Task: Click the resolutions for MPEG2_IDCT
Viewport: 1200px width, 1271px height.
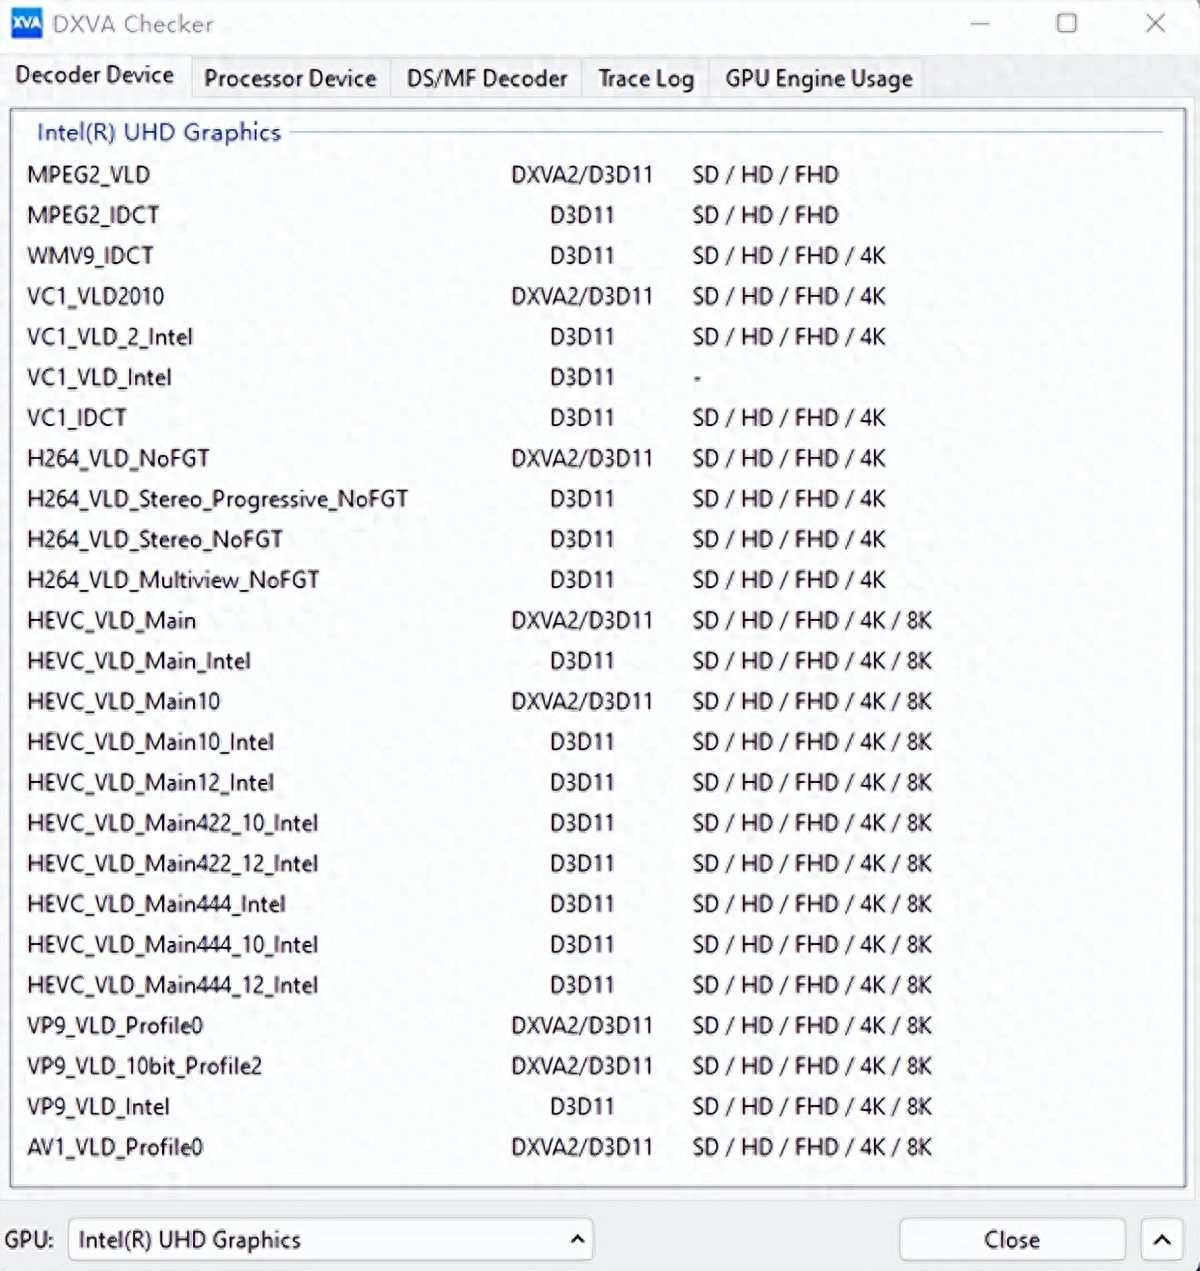Action: [x=766, y=215]
